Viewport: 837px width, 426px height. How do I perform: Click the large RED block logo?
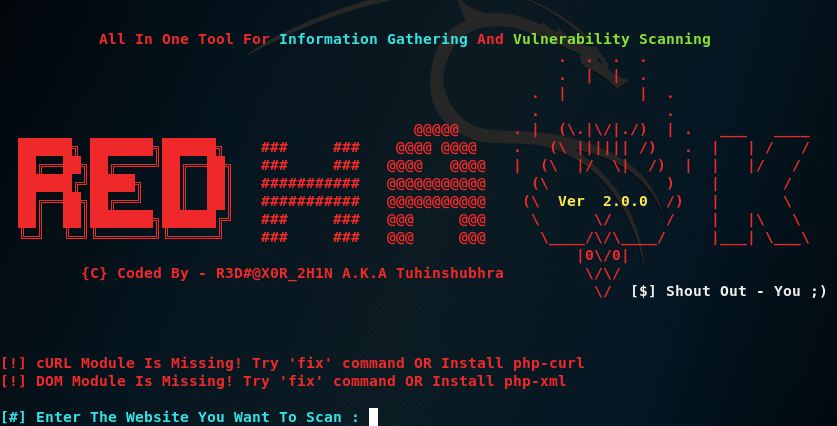124,187
